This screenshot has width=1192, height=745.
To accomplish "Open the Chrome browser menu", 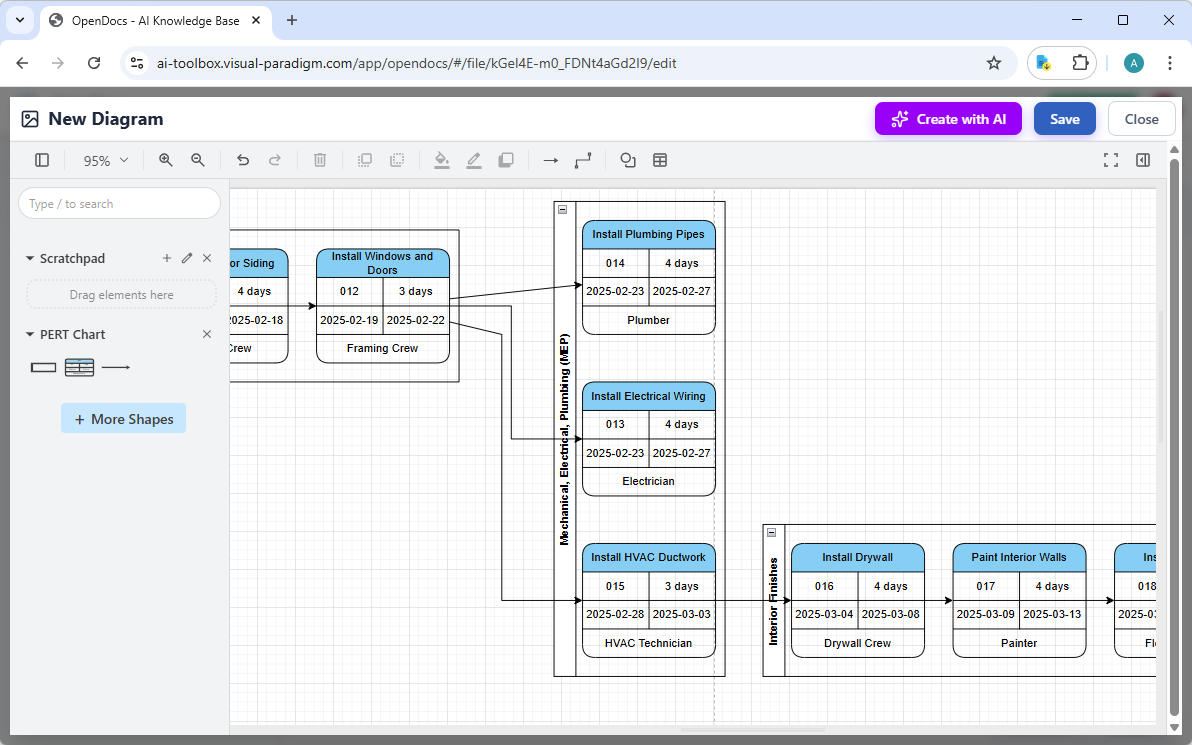I will coord(1170,62).
